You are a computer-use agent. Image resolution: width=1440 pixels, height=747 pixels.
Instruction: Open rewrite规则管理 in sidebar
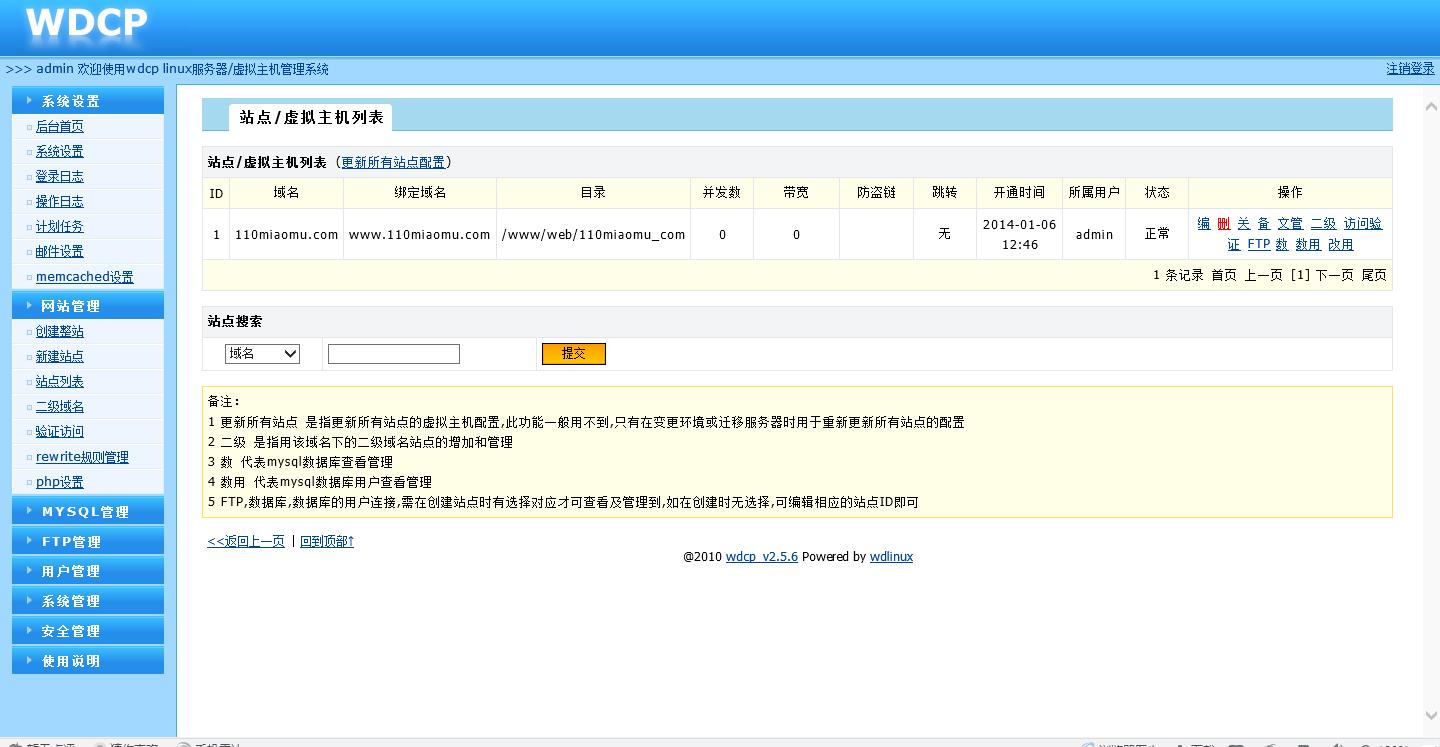click(82, 457)
